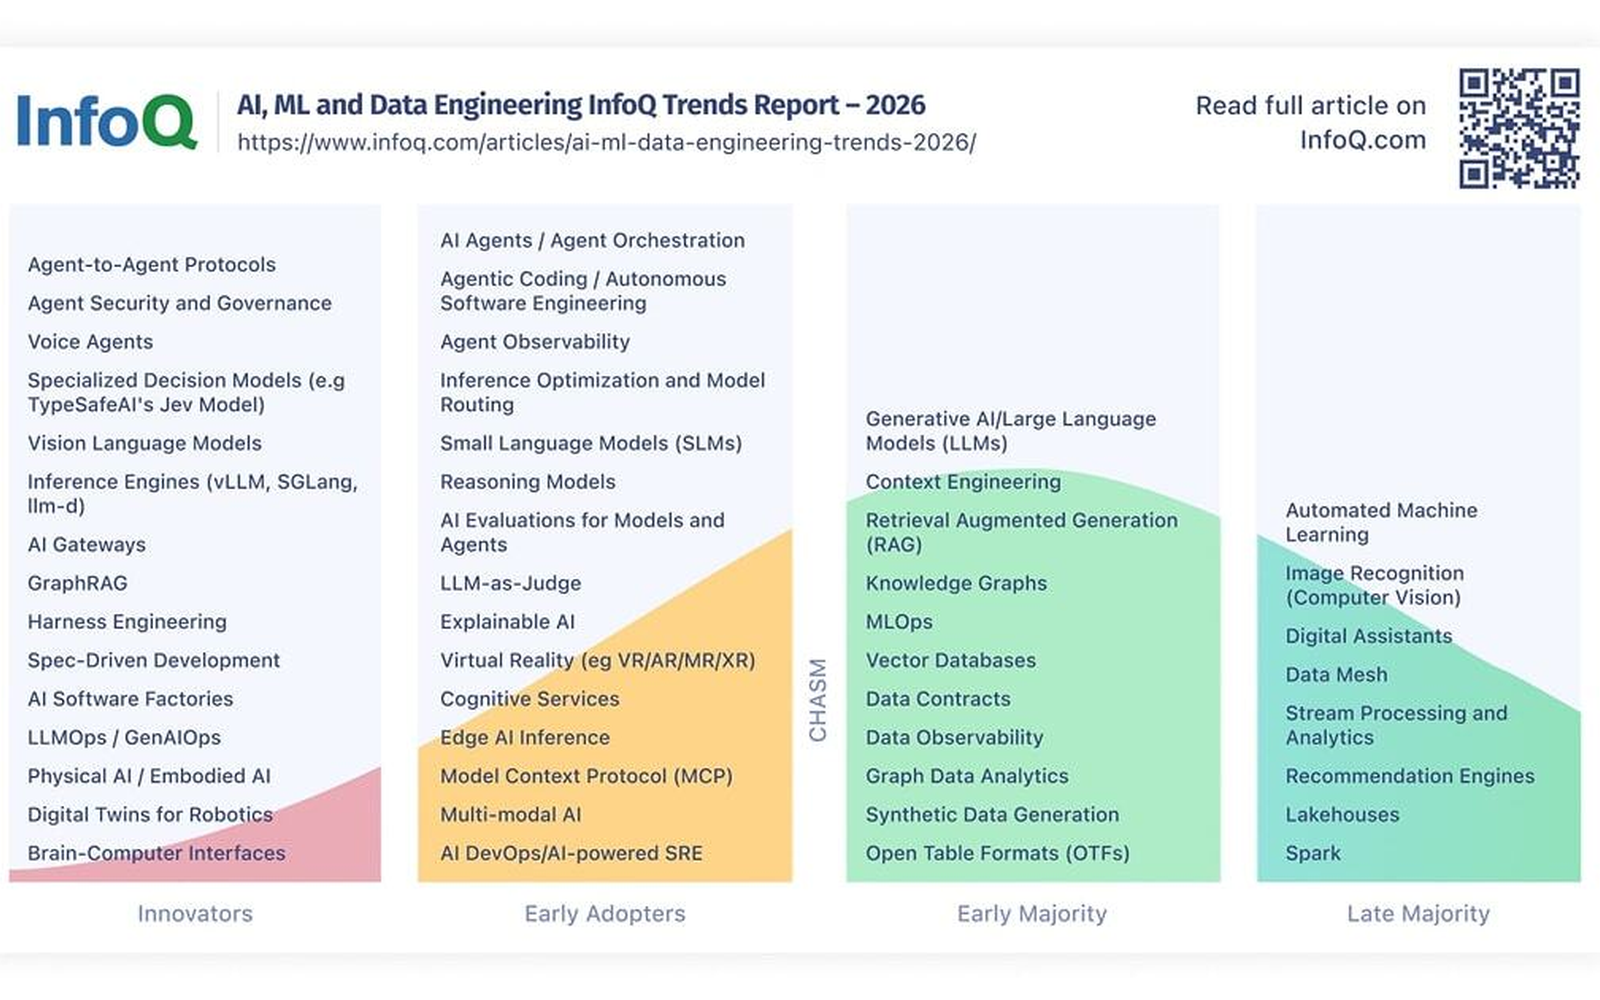Viewport: 1600px width, 1000px height.
Task: Select 'Open Table Formats (OTFs)'
Action: tap(998, 853)
